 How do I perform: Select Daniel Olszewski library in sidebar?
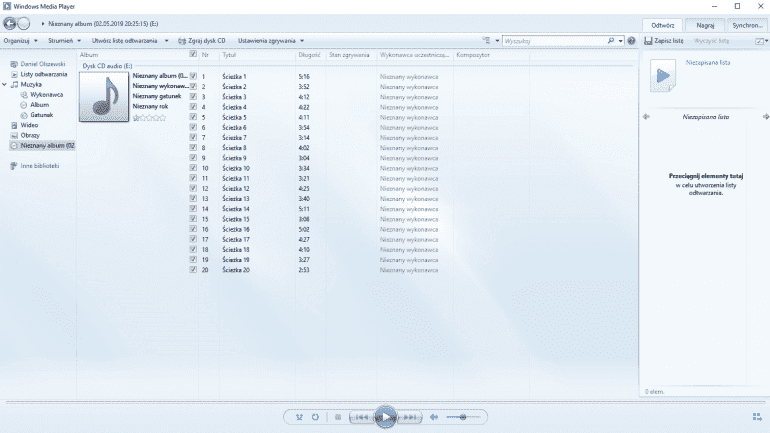(43, 64)
